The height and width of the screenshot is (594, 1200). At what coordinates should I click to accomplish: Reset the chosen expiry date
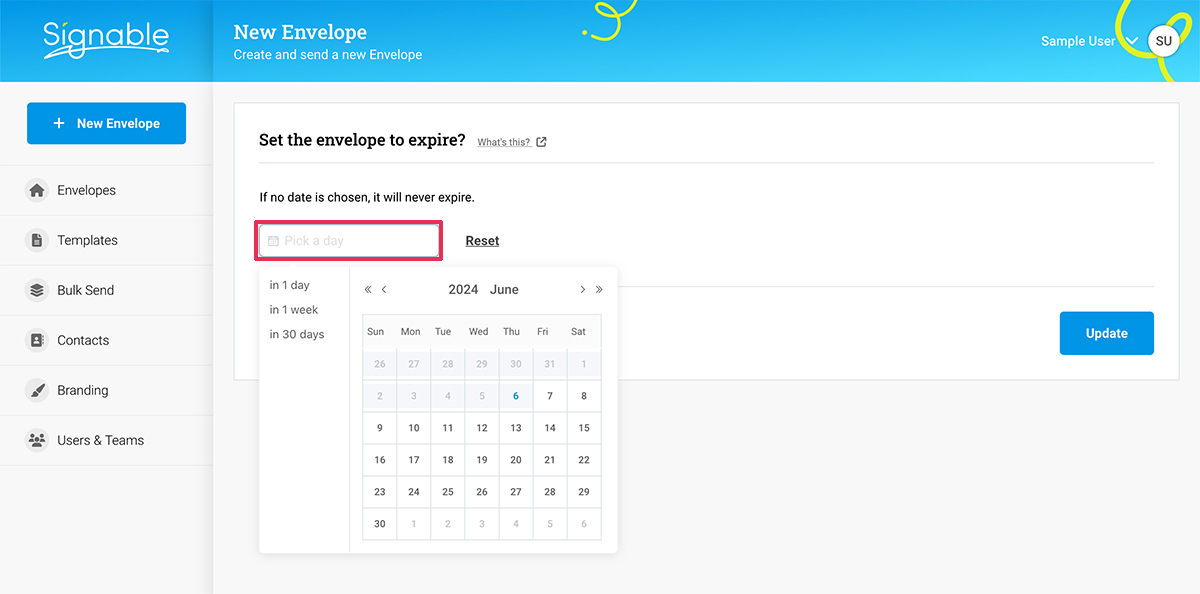(482, 240)
